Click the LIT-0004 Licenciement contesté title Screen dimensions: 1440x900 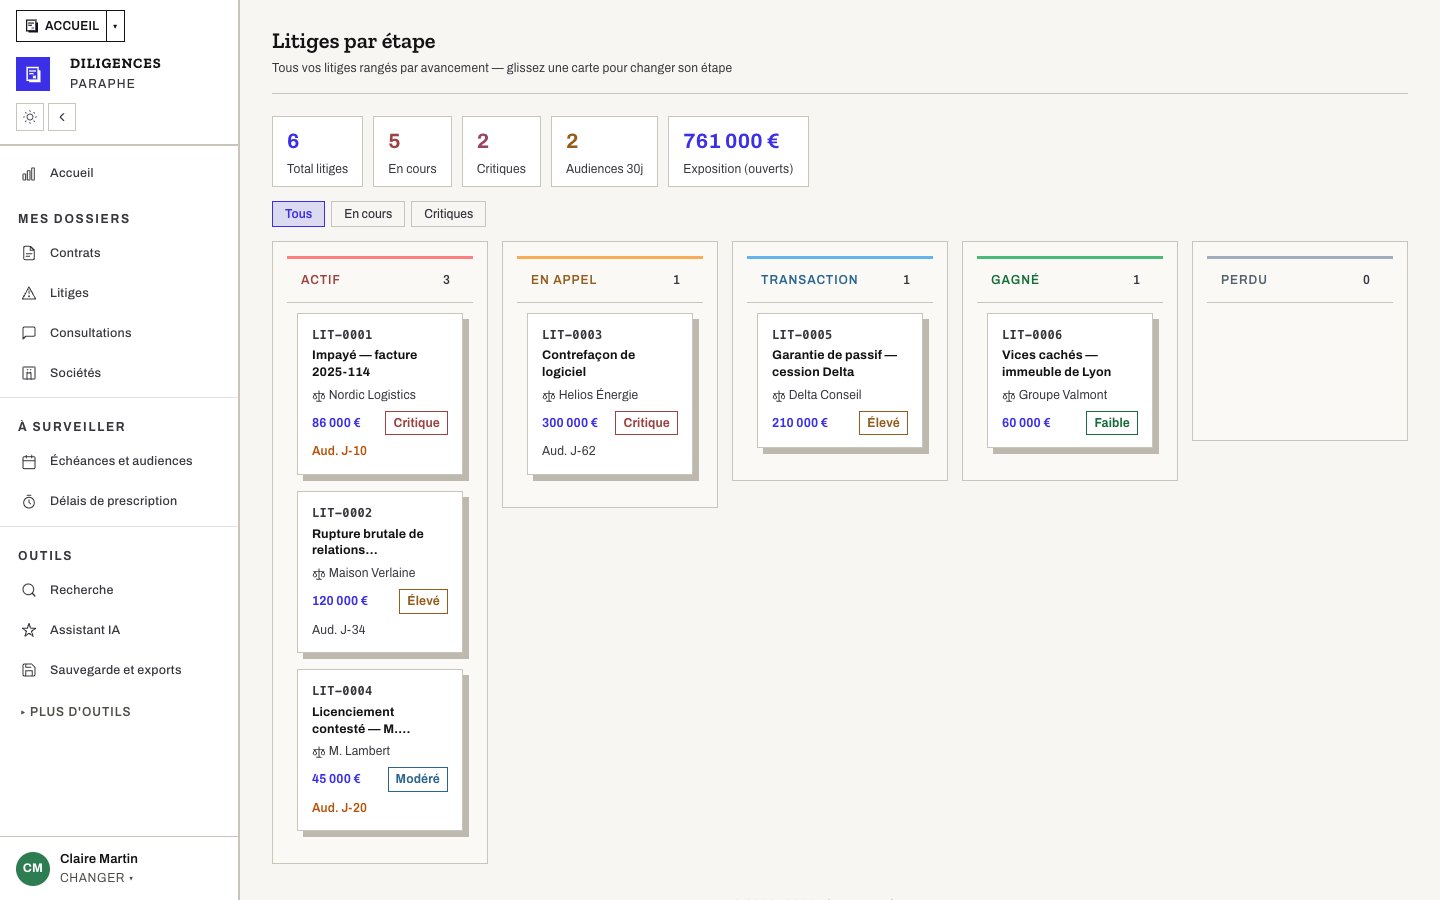[361, 720]
